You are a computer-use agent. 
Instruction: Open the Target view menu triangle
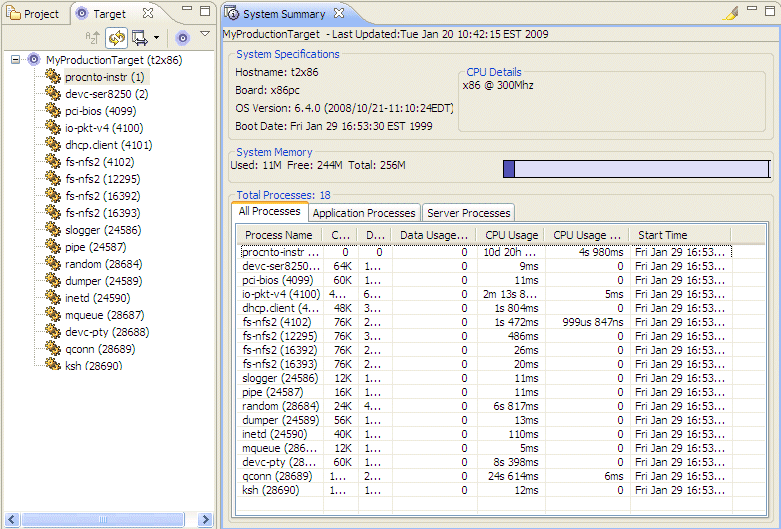tap(204, 35)
